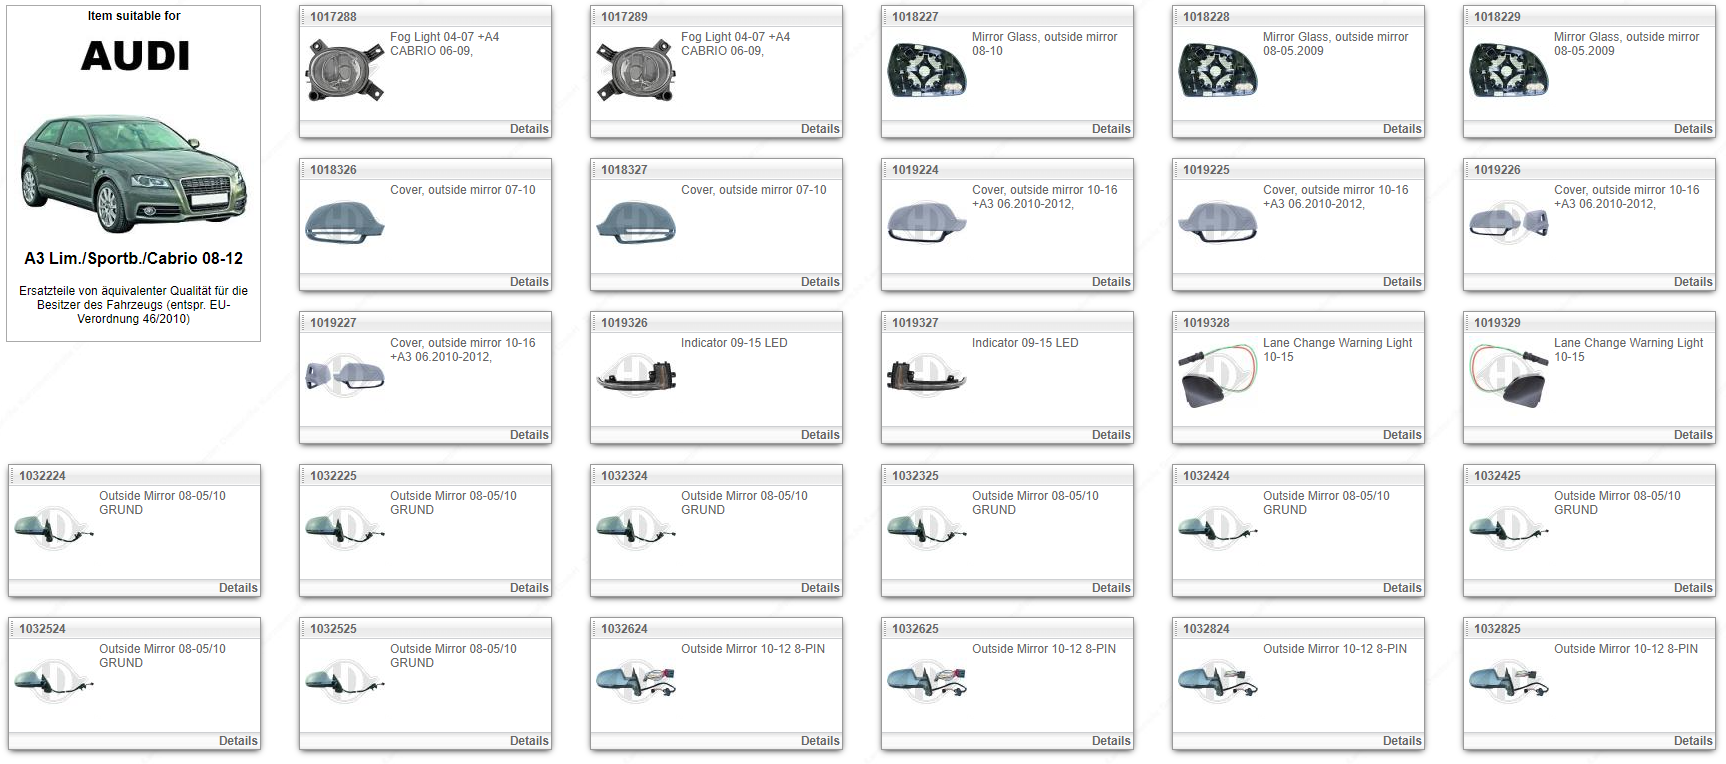Select the LED indicator image for 1019326

636,376
